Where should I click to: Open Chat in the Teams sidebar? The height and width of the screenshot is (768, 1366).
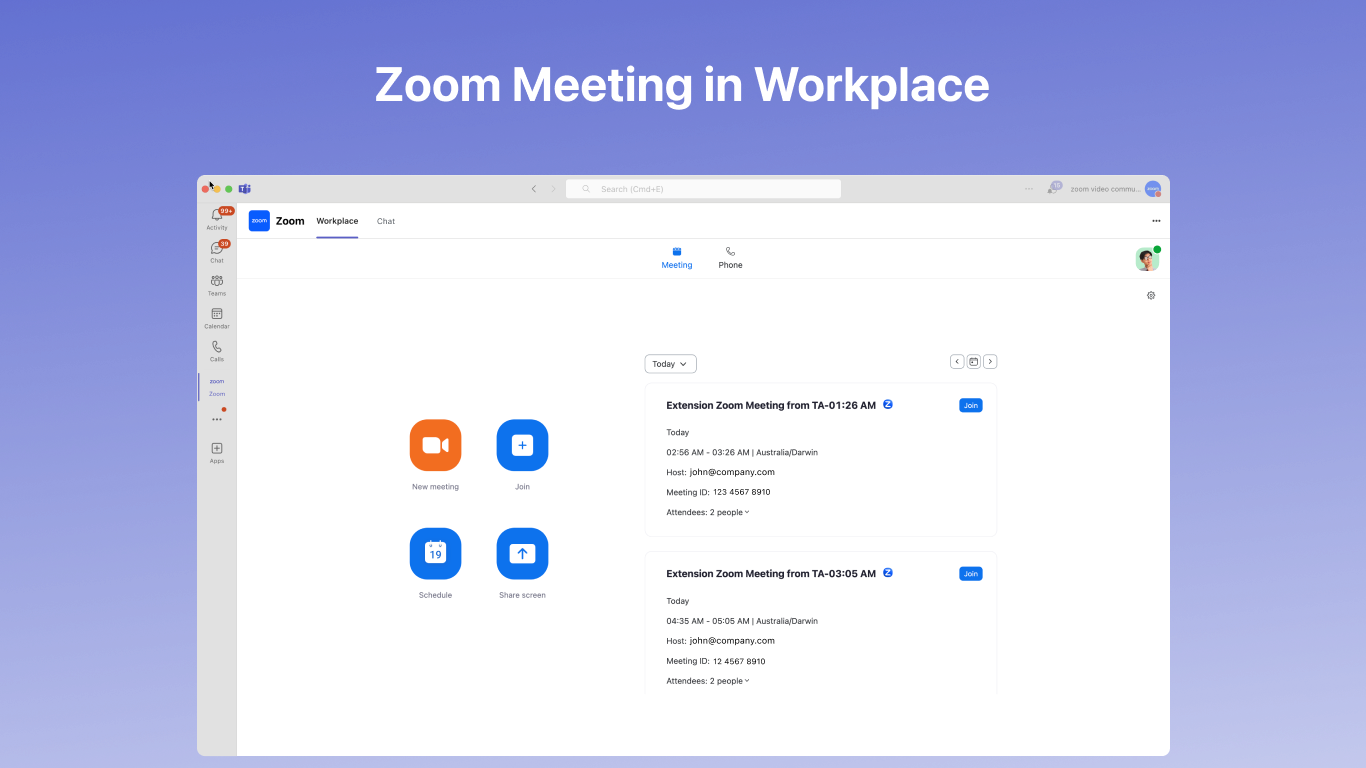tap(217, 252)
